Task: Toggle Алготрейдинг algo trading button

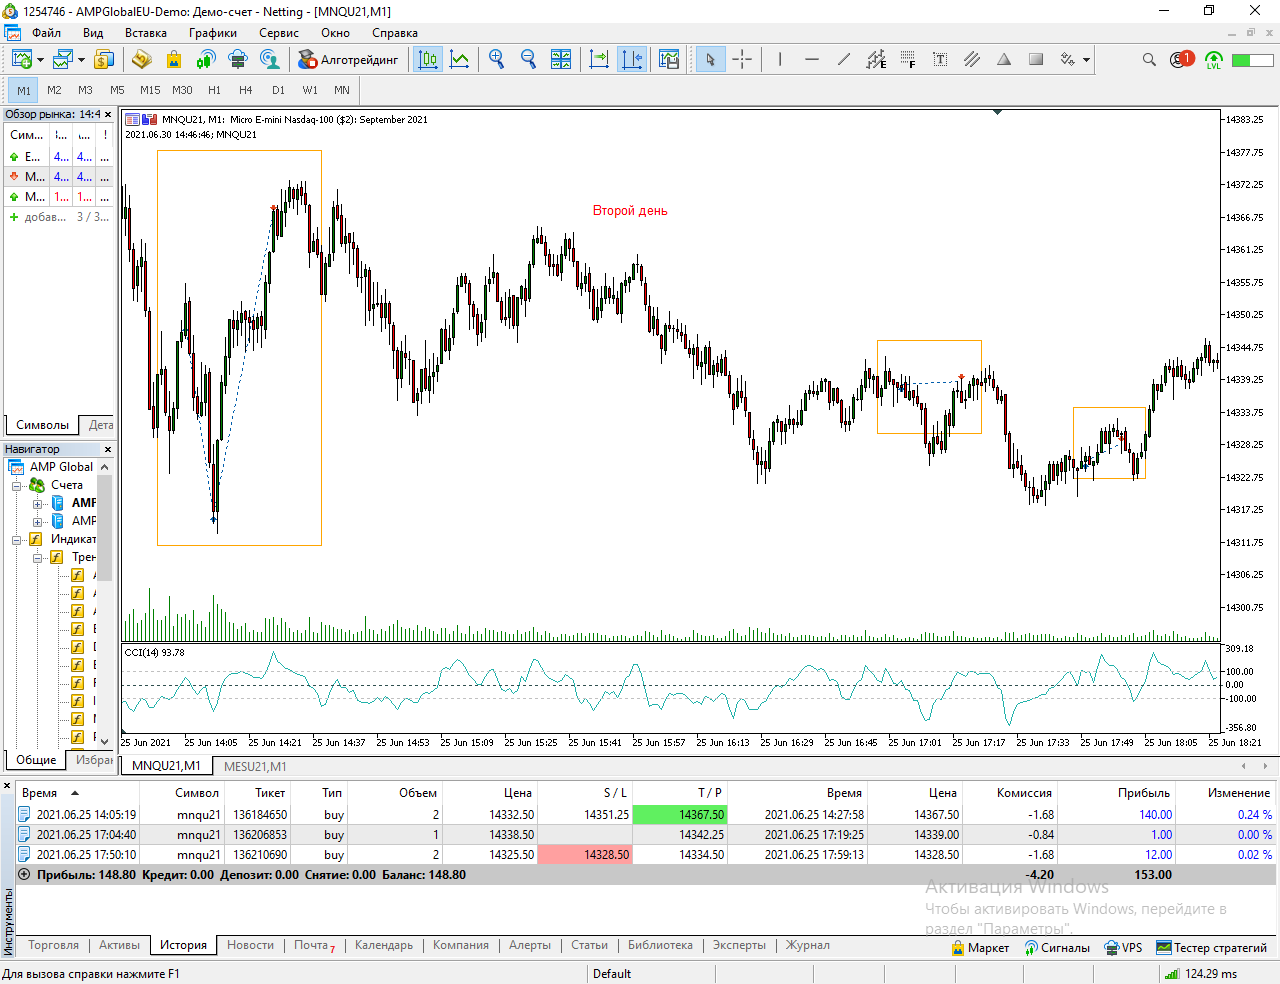Action: [348, 60]
